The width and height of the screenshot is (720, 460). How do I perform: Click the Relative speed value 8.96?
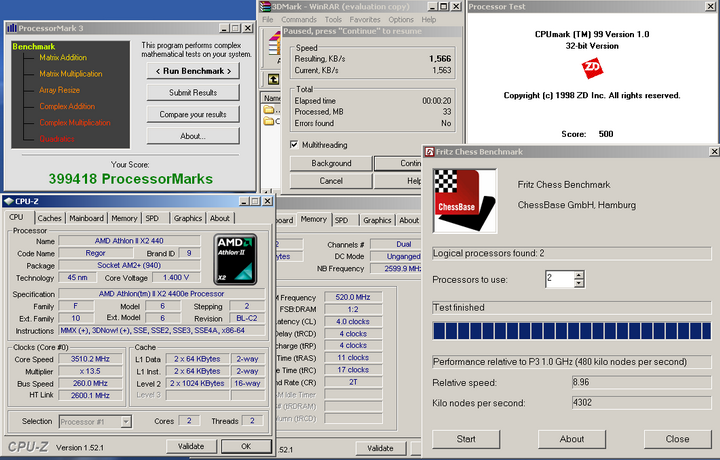coord(641,382)
